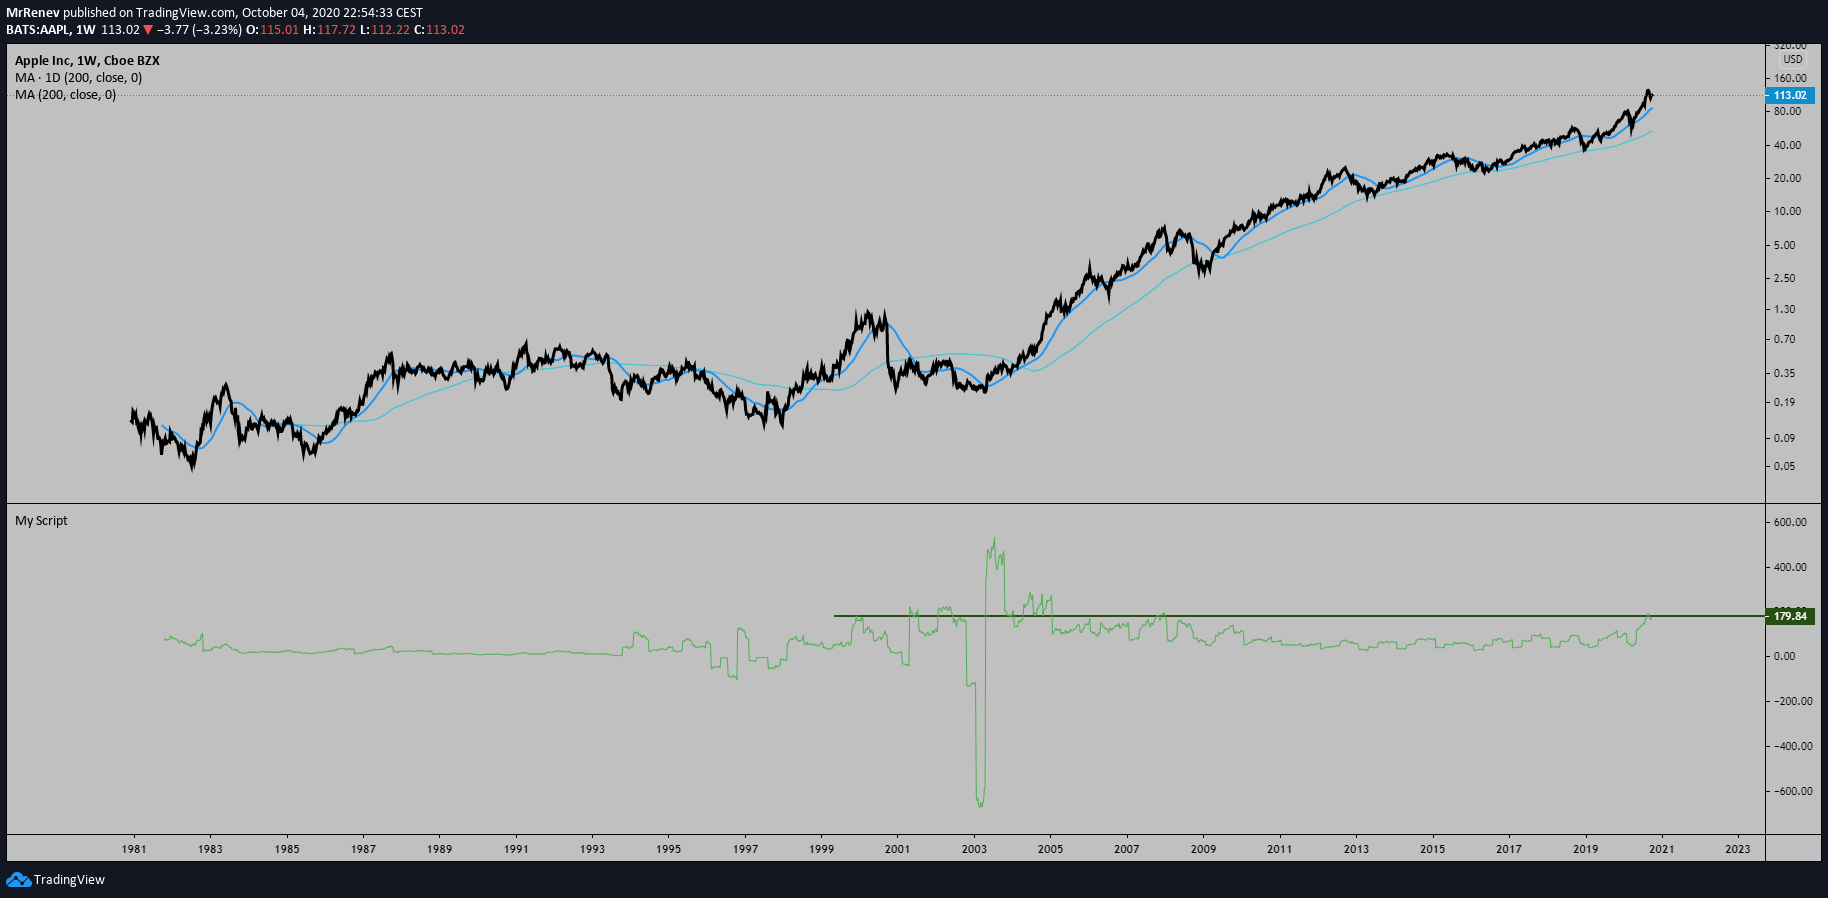Click the 0.05 price axis label

coord(1785,466)
